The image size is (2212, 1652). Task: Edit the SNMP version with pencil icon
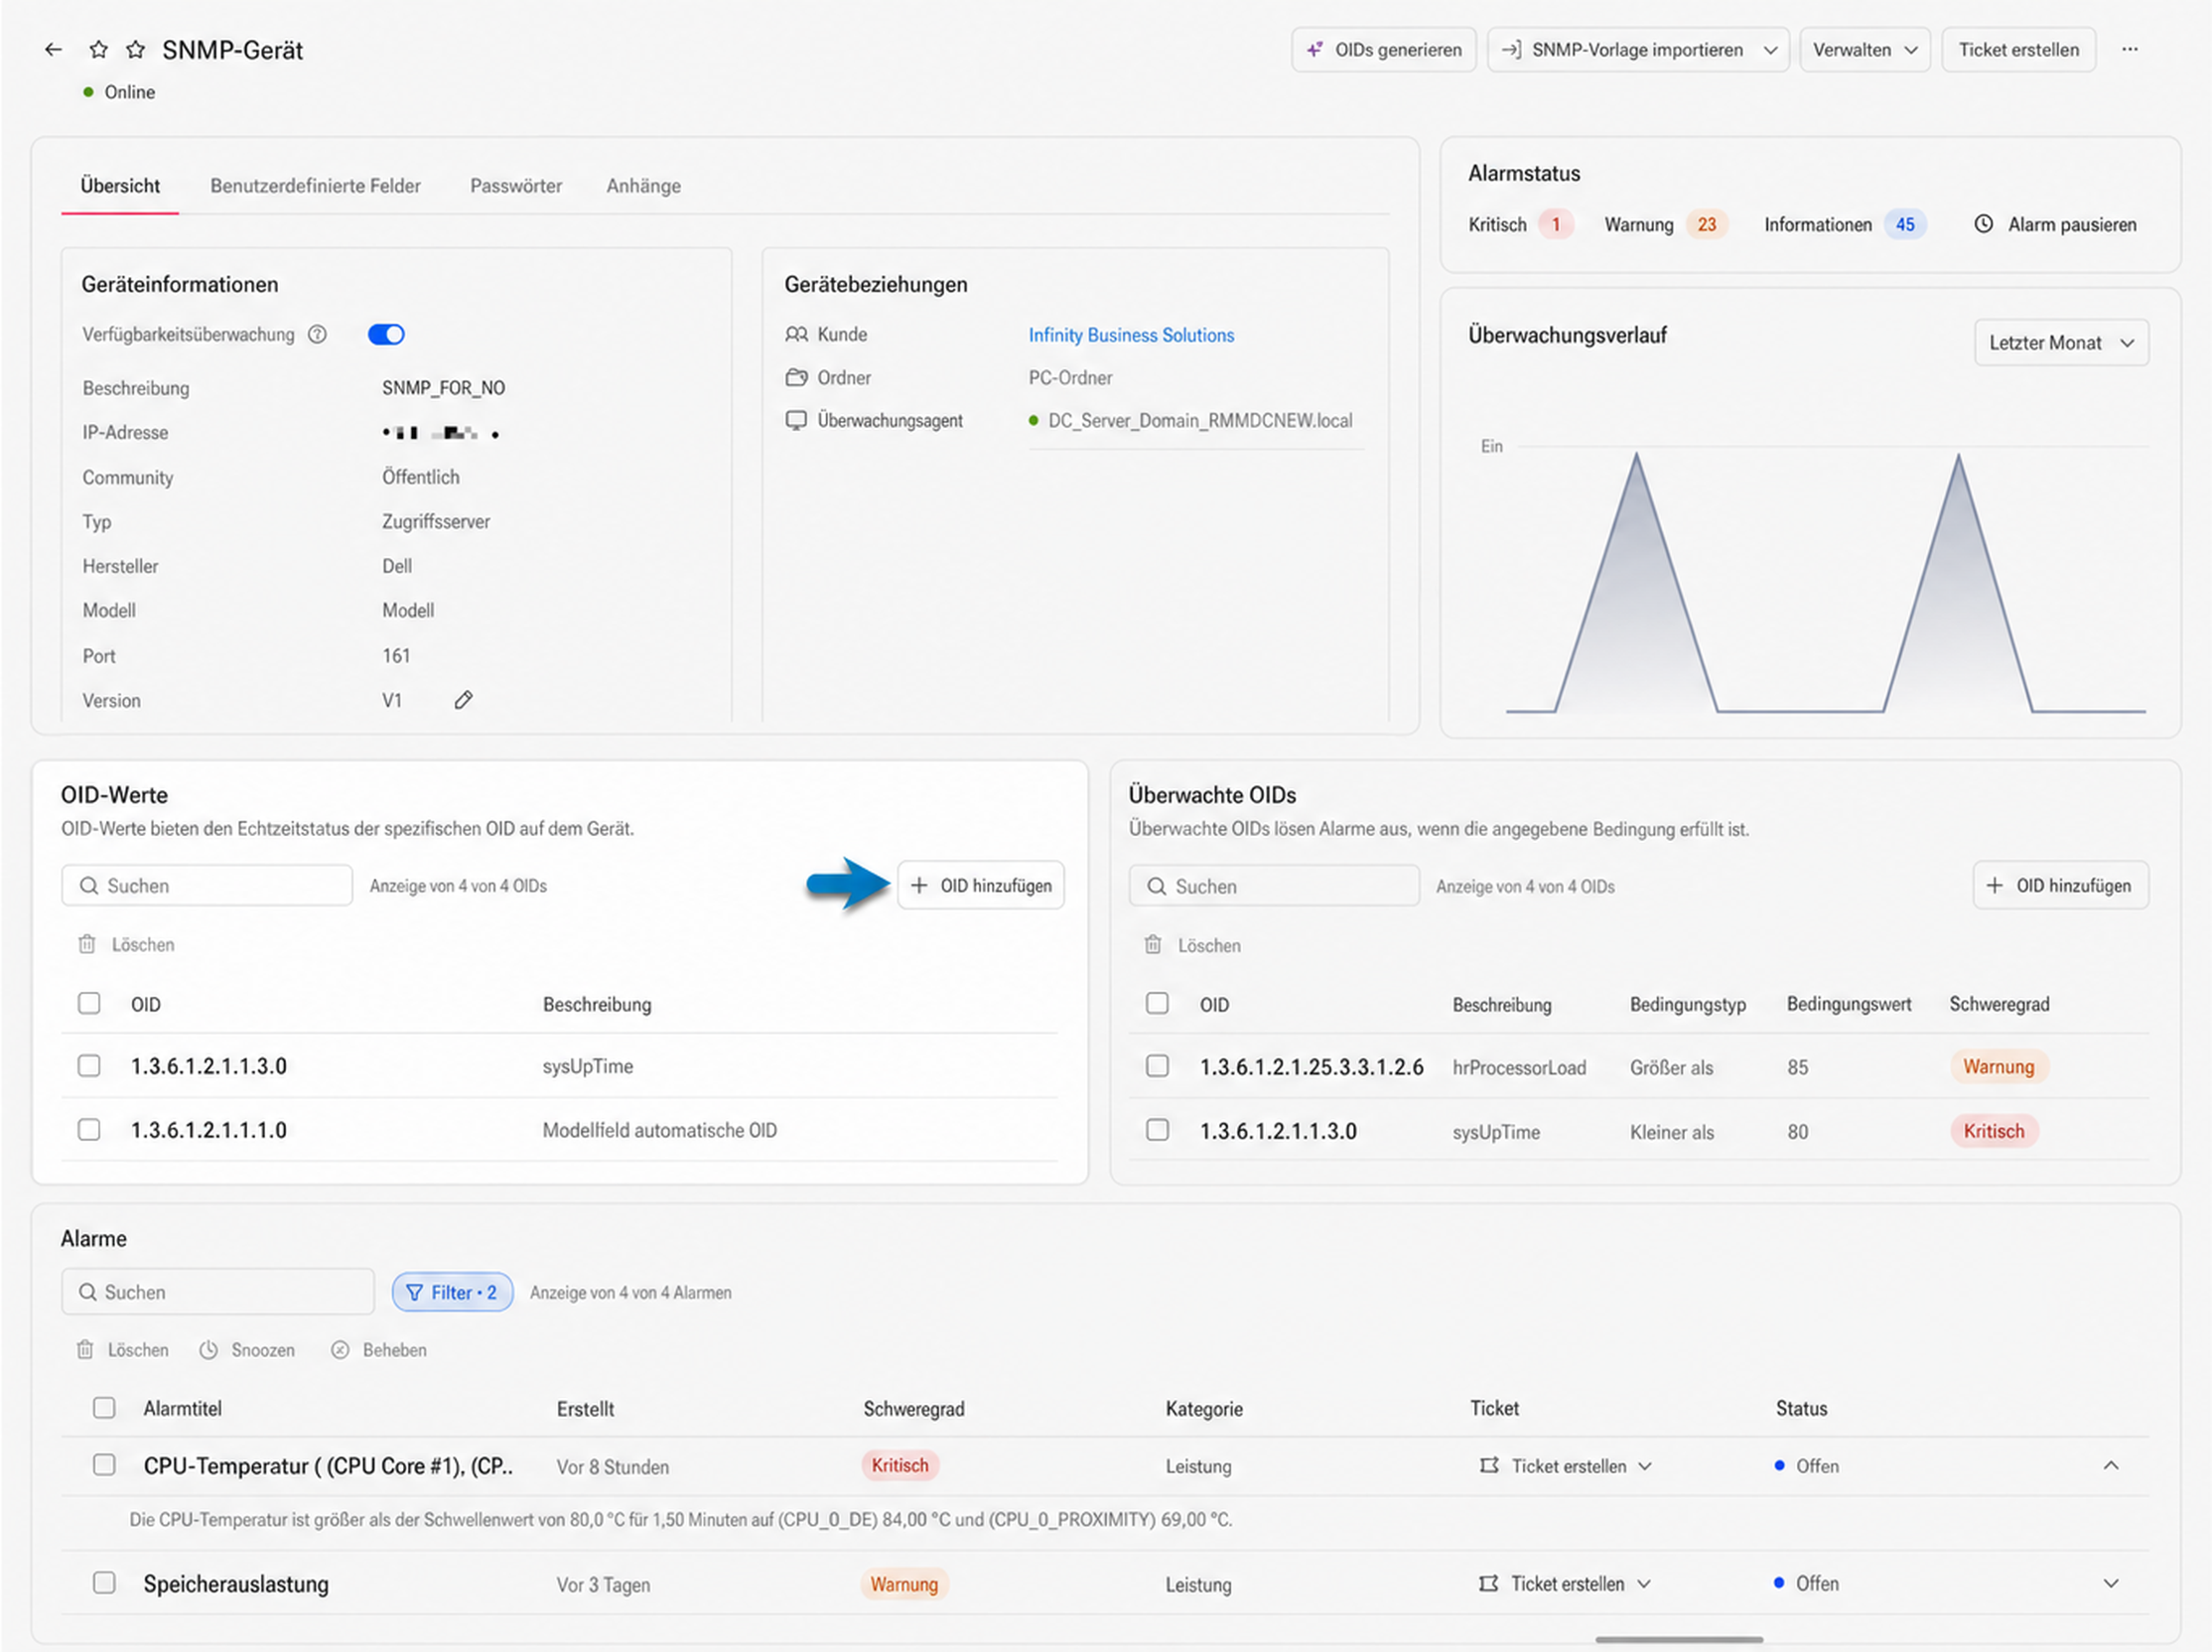pos(463,700)
